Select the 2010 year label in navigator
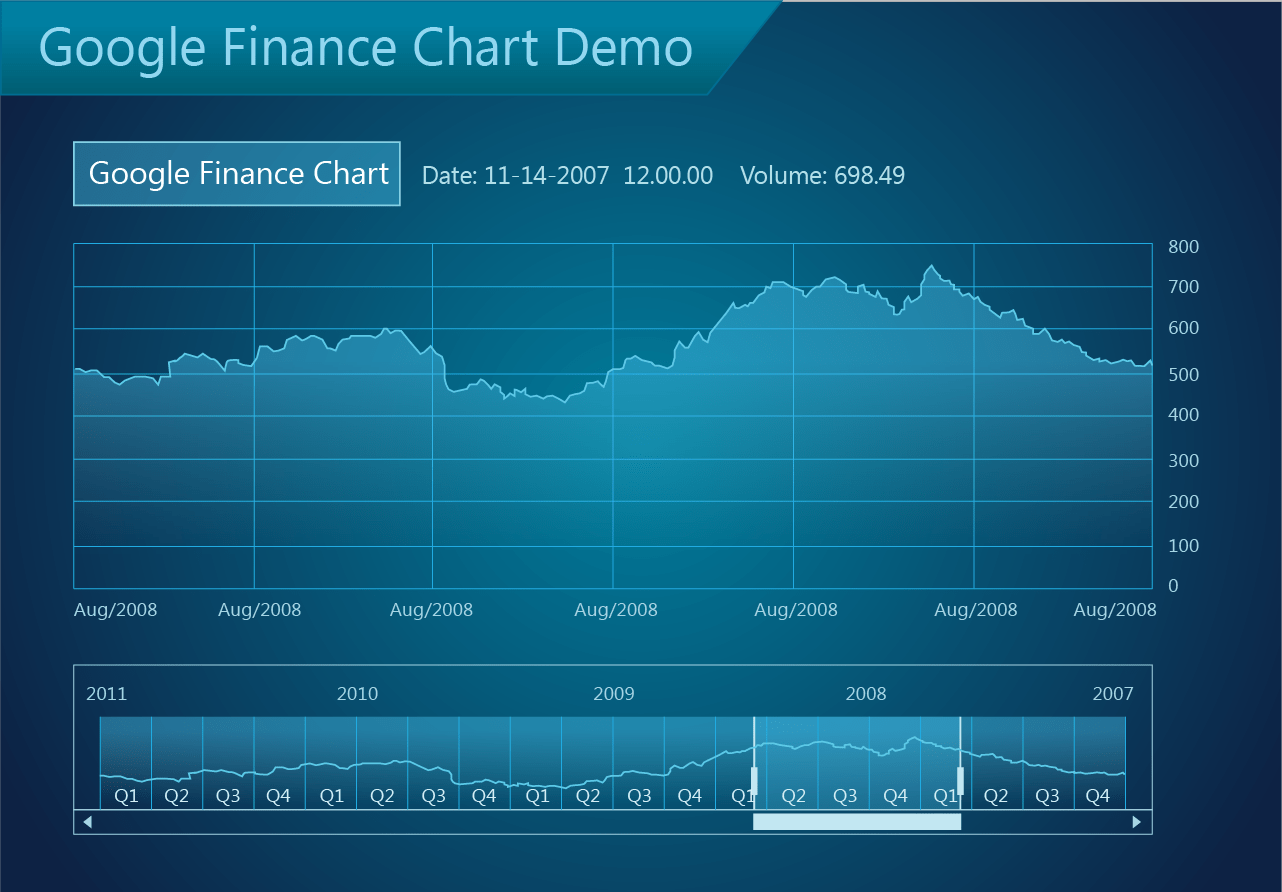The height and width of the screenshot is (892, 1282). click(357, 694)
